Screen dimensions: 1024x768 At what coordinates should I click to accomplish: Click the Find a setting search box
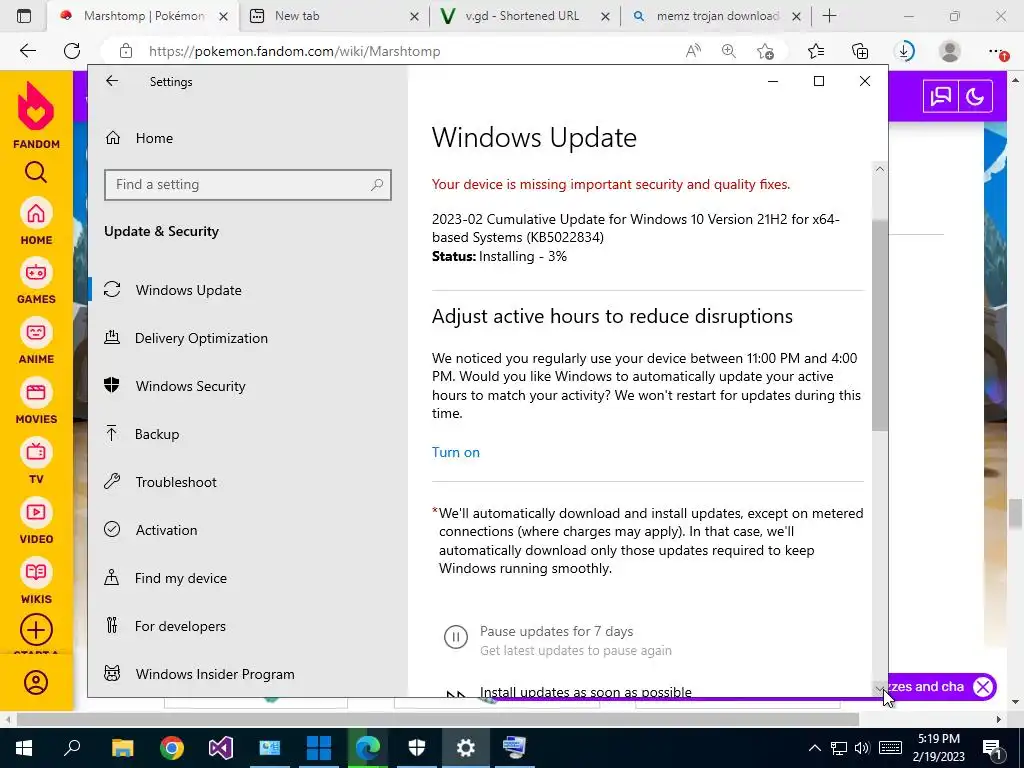[x=248, y=185]
